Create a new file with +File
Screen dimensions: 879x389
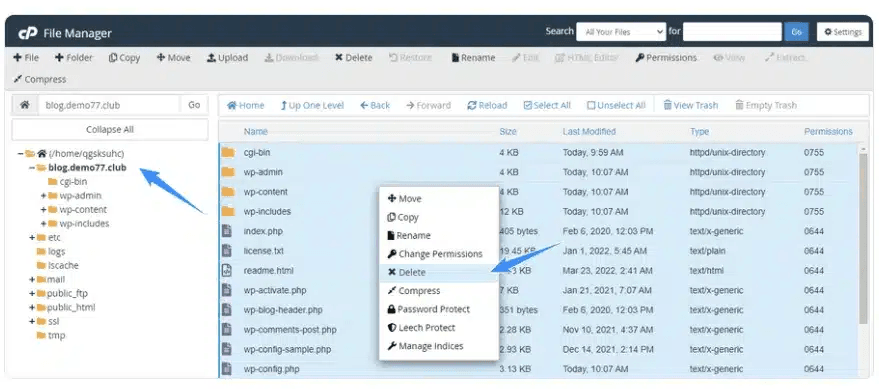tap(26, 58)
